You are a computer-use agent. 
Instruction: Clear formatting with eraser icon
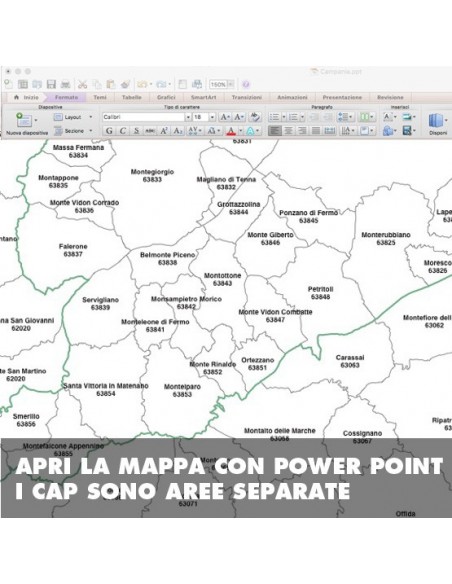tap(255, 117)
